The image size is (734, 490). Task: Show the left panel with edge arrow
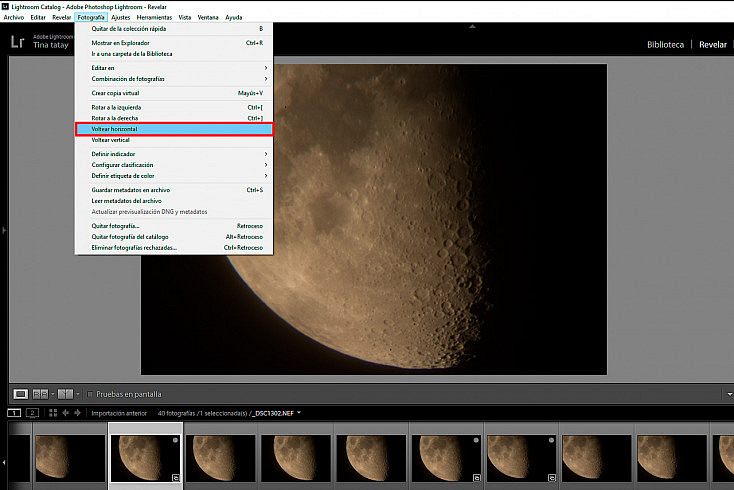[4, 230]
